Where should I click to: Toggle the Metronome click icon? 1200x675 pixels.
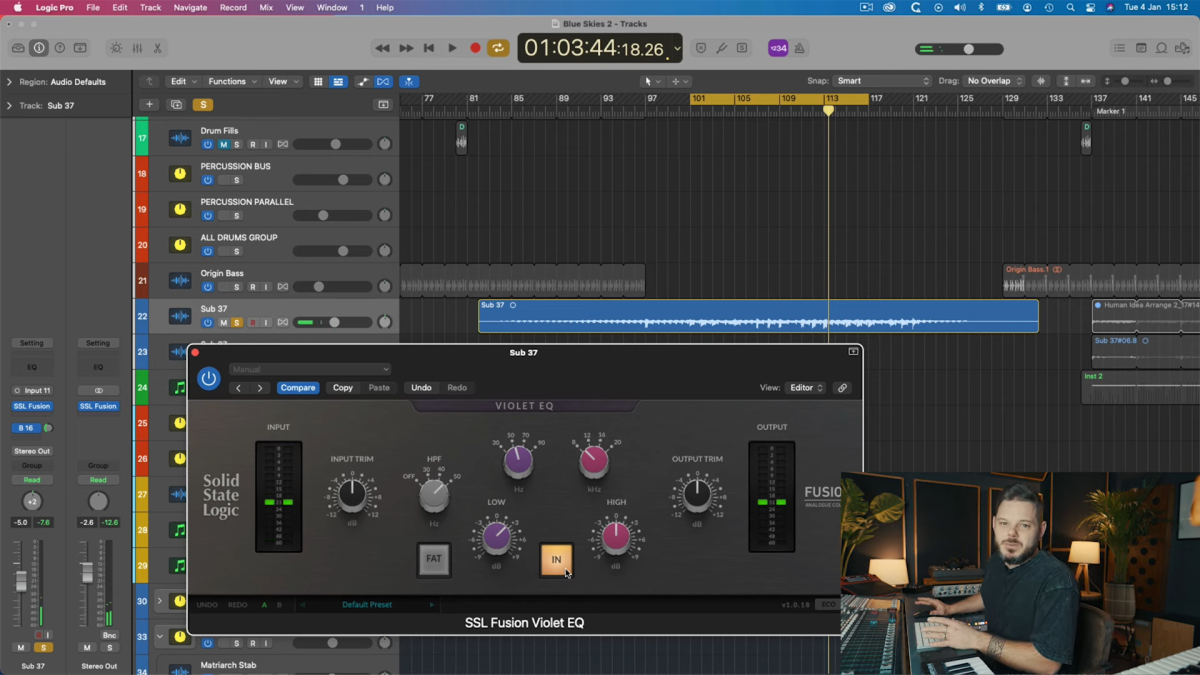point(799,48)
